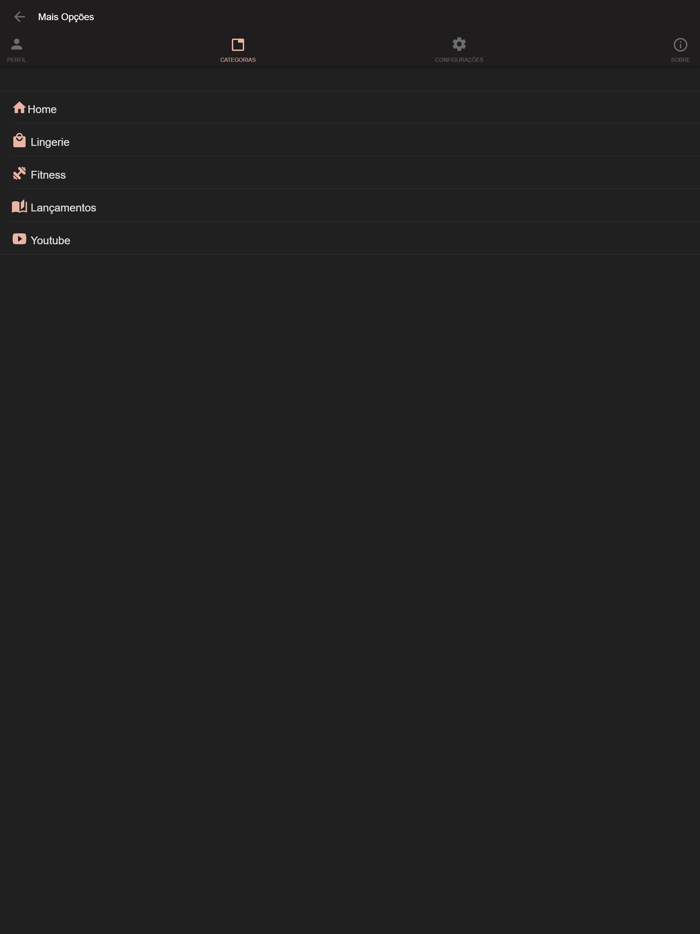
Task: Select the Lingerie category text
Action: tap(50, 142)
